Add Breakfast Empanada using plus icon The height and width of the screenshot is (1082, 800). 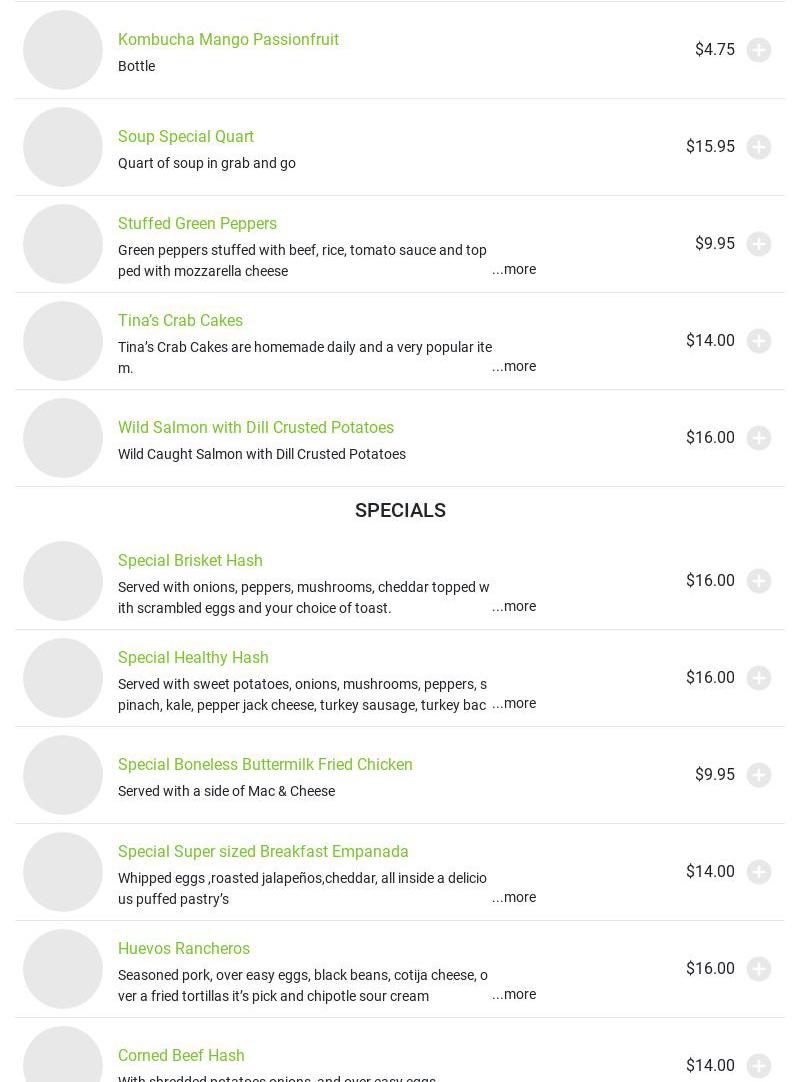[x=759, y=872]
